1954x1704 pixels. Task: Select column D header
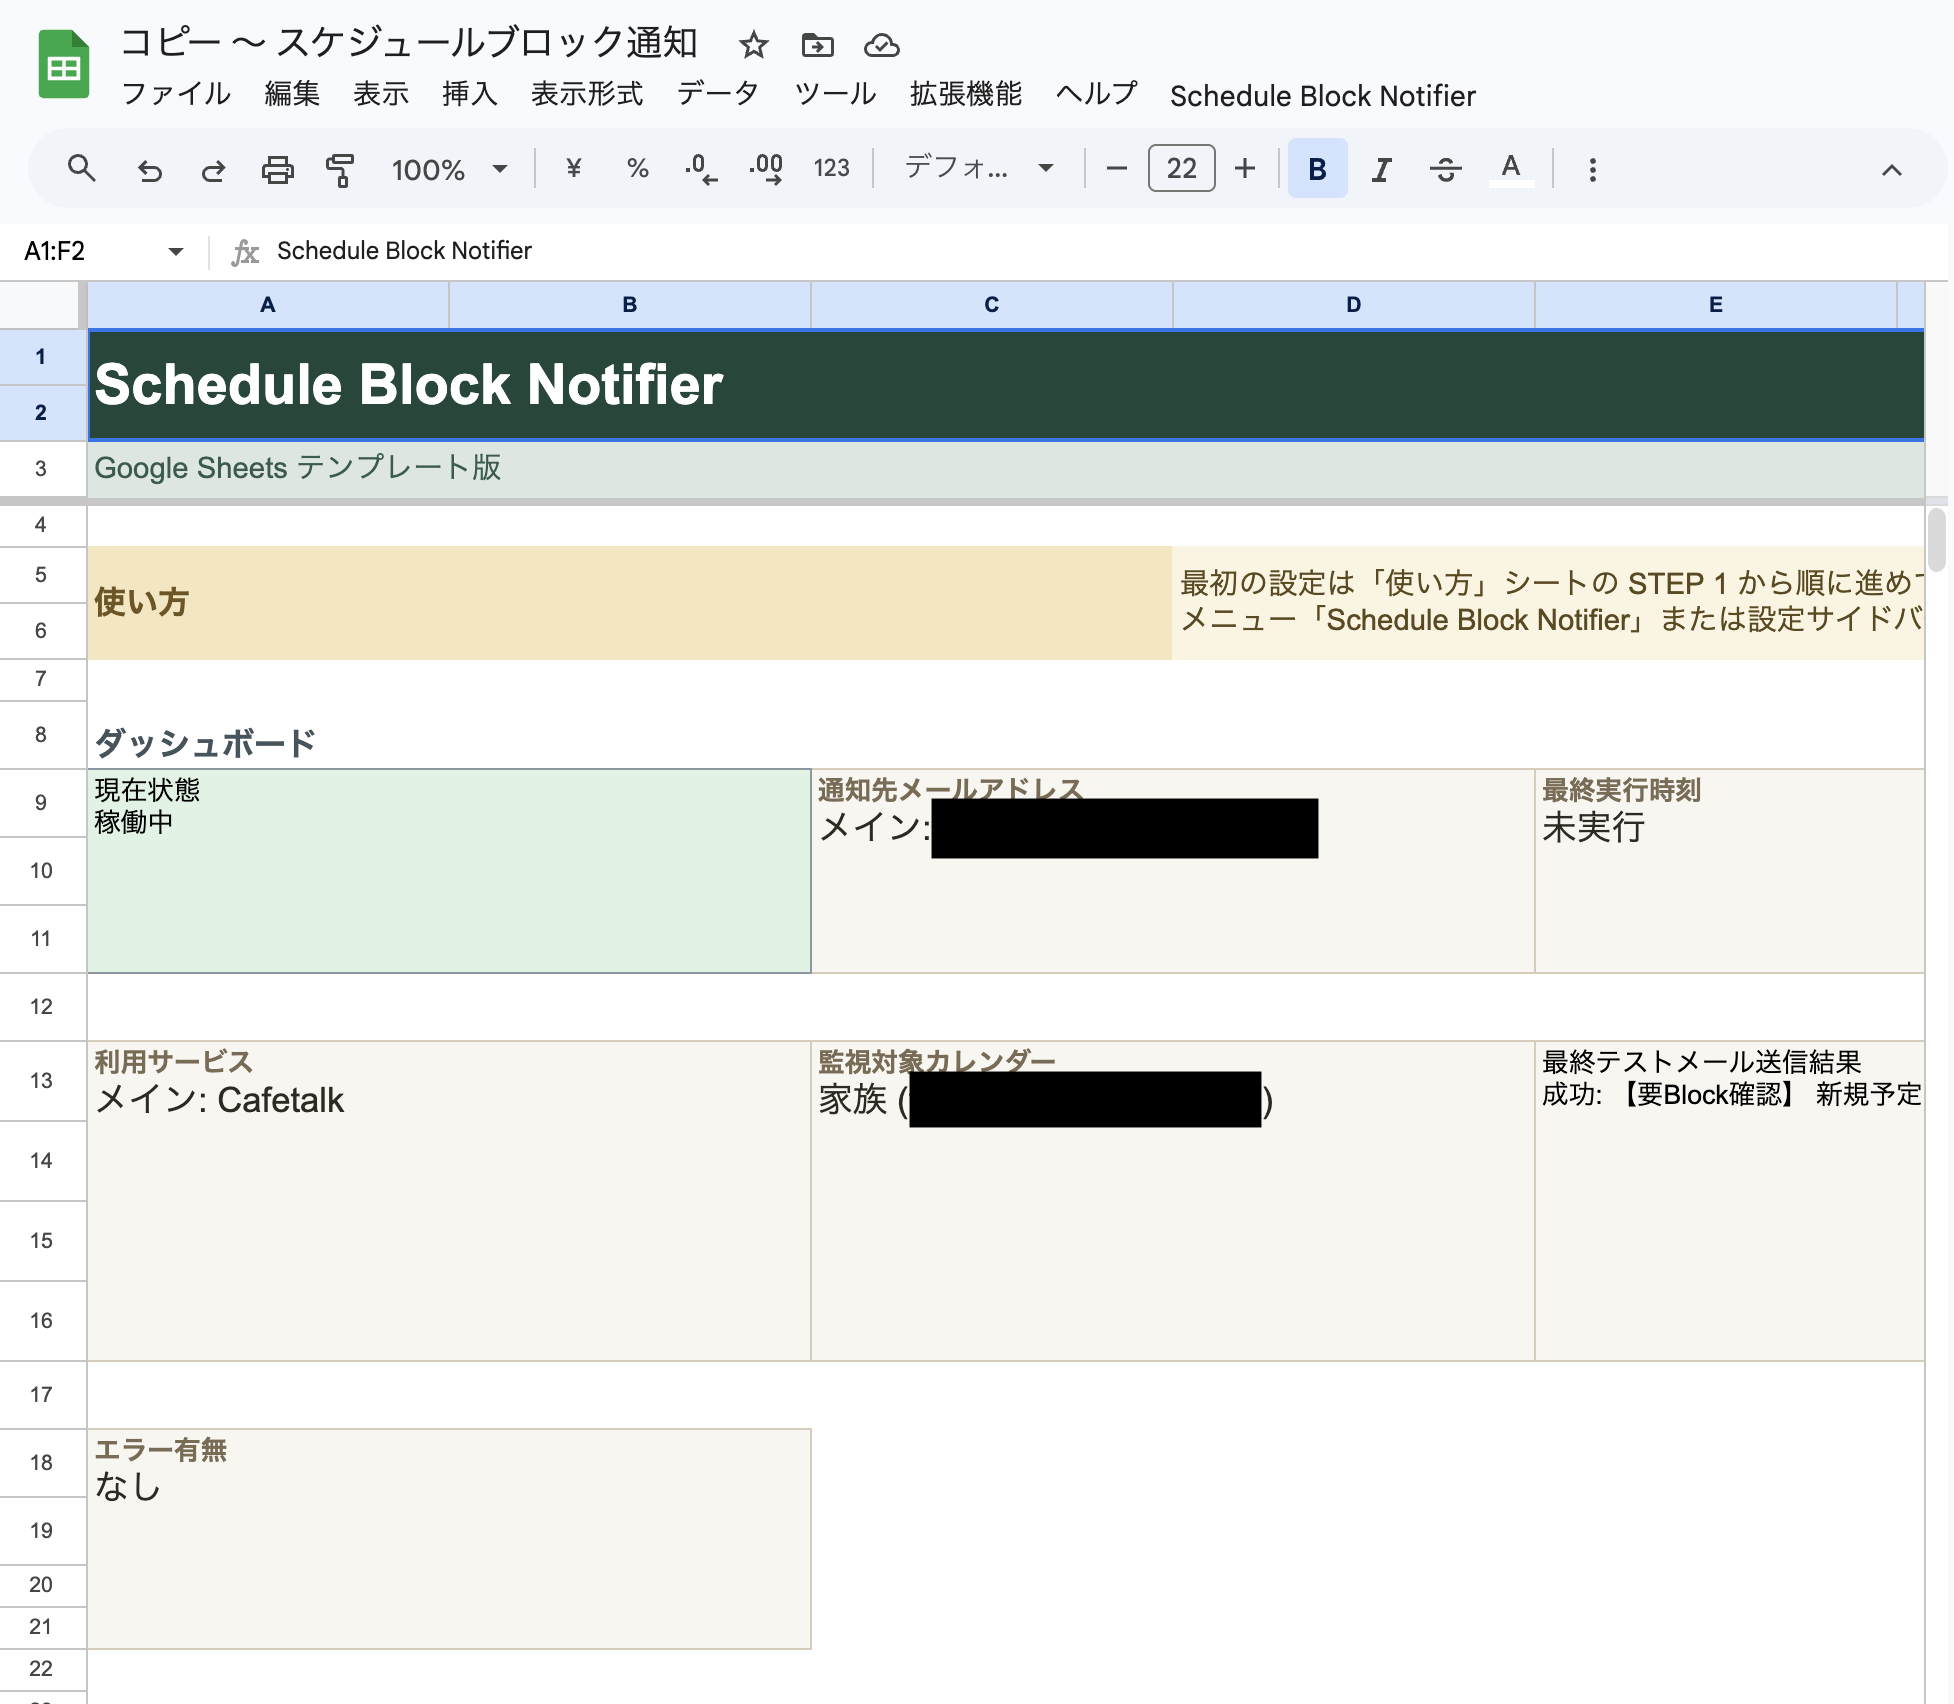(x=1353, y=305)
